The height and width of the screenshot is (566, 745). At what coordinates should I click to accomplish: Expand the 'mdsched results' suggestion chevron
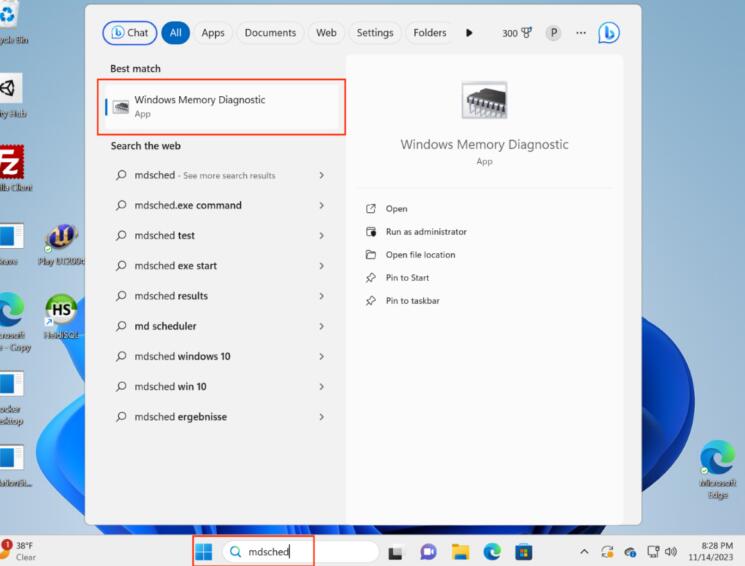[321, 296]
